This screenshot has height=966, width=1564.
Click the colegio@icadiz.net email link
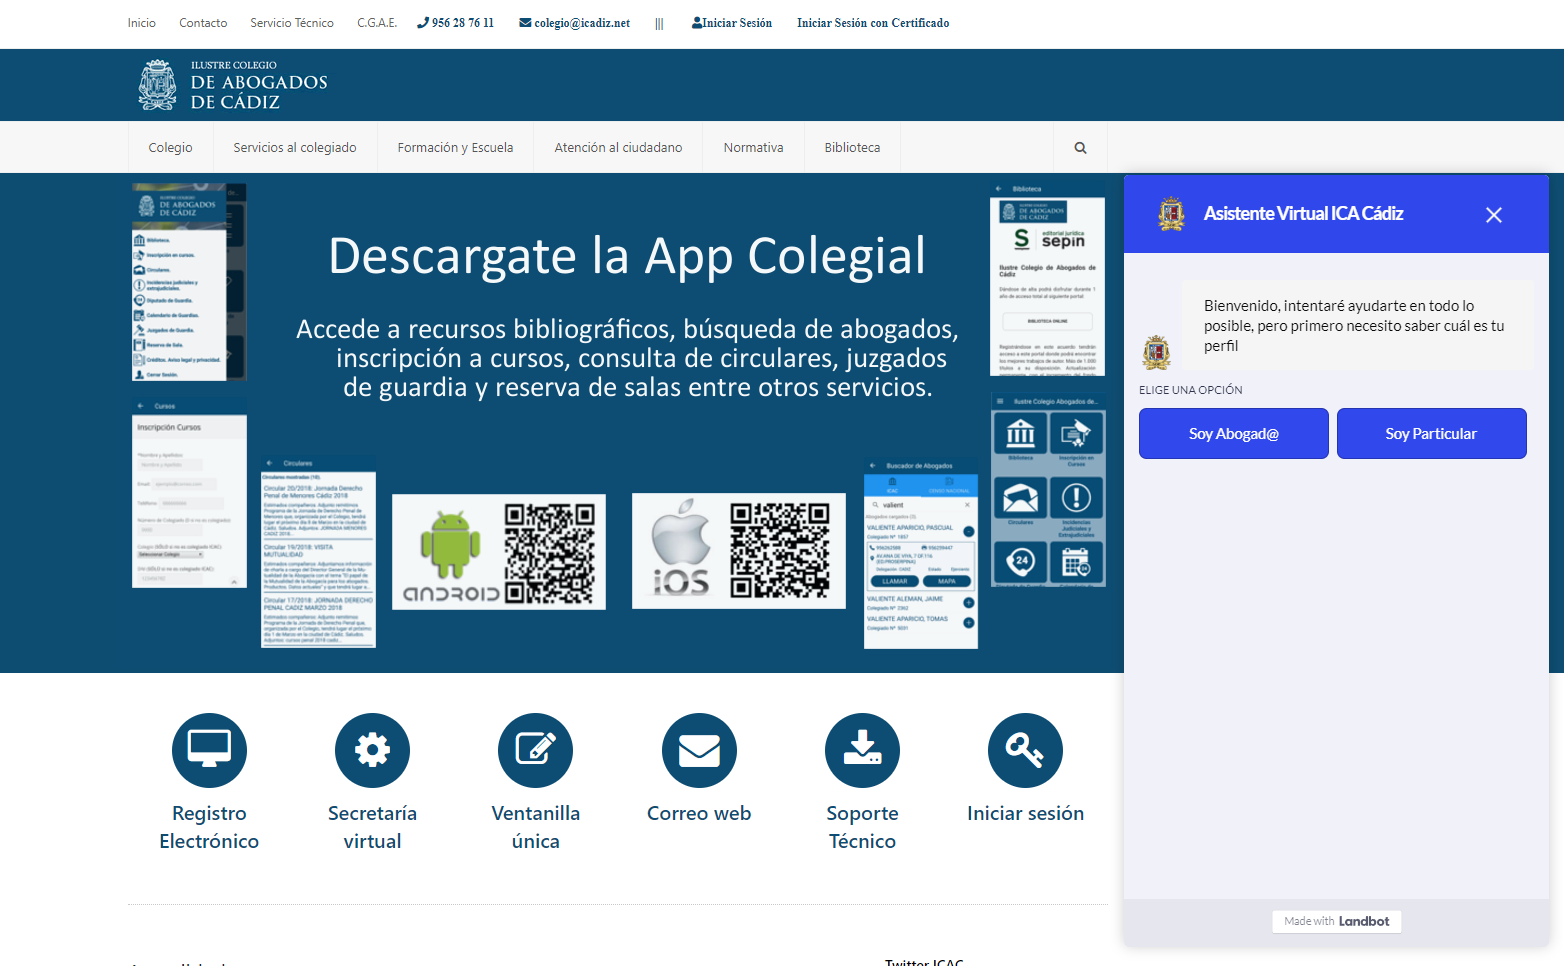[x=575, y=23]
